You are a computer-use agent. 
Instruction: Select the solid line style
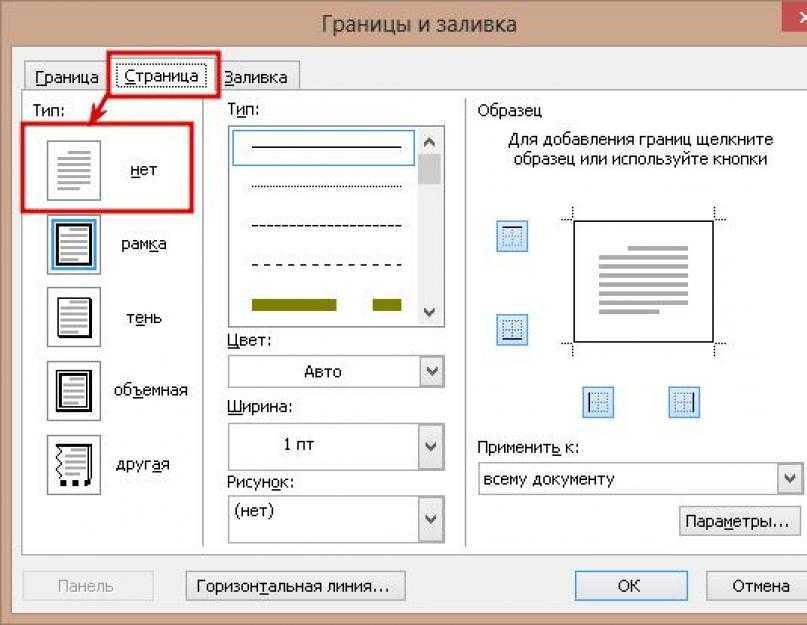324,147
